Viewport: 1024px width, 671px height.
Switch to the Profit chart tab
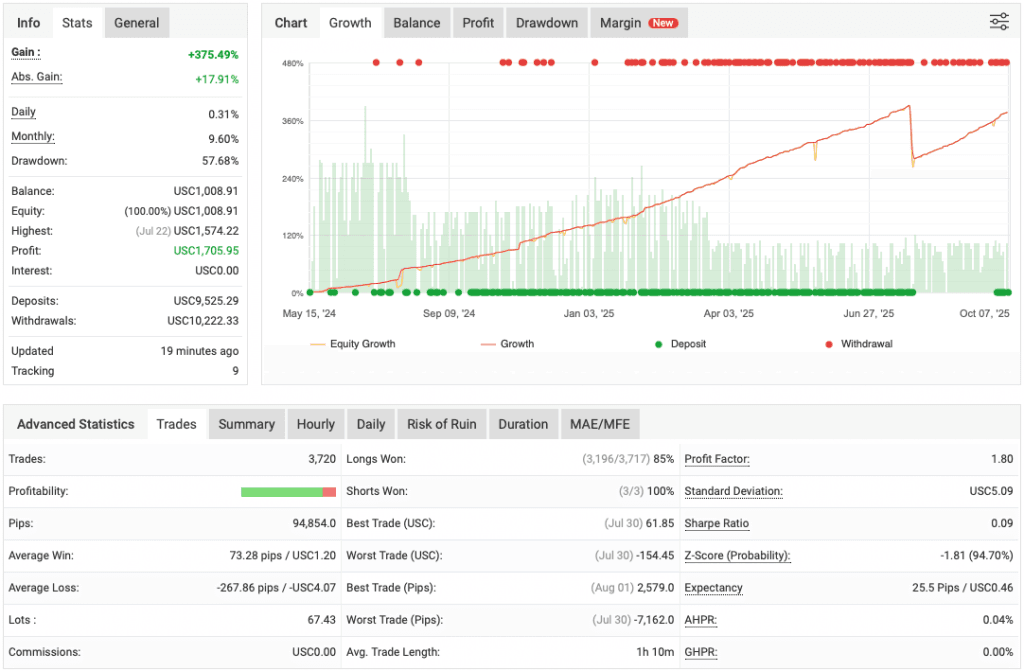click(x=477, y=22)
